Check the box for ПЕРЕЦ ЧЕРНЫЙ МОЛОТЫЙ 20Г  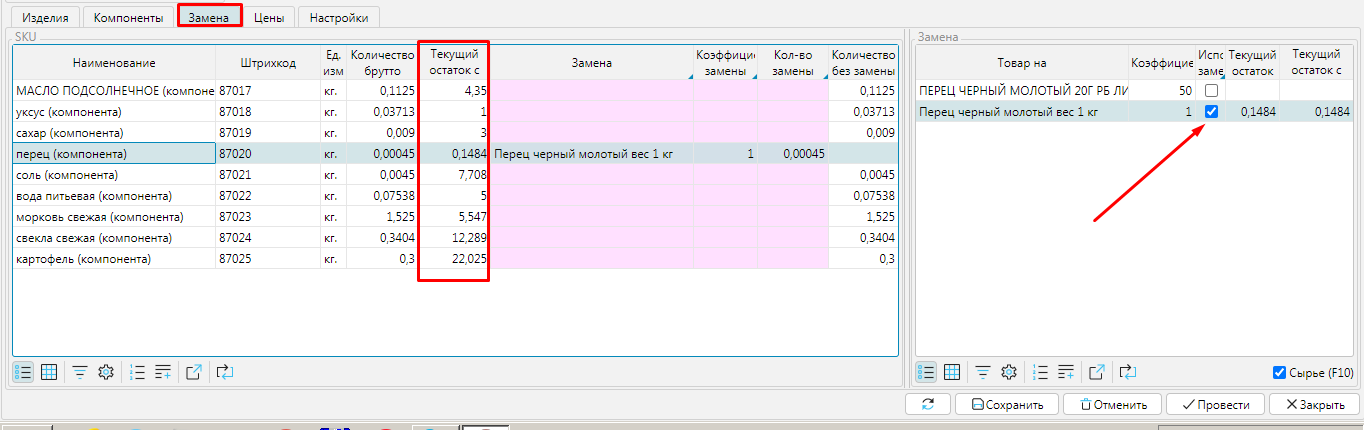pos(1211,91)
